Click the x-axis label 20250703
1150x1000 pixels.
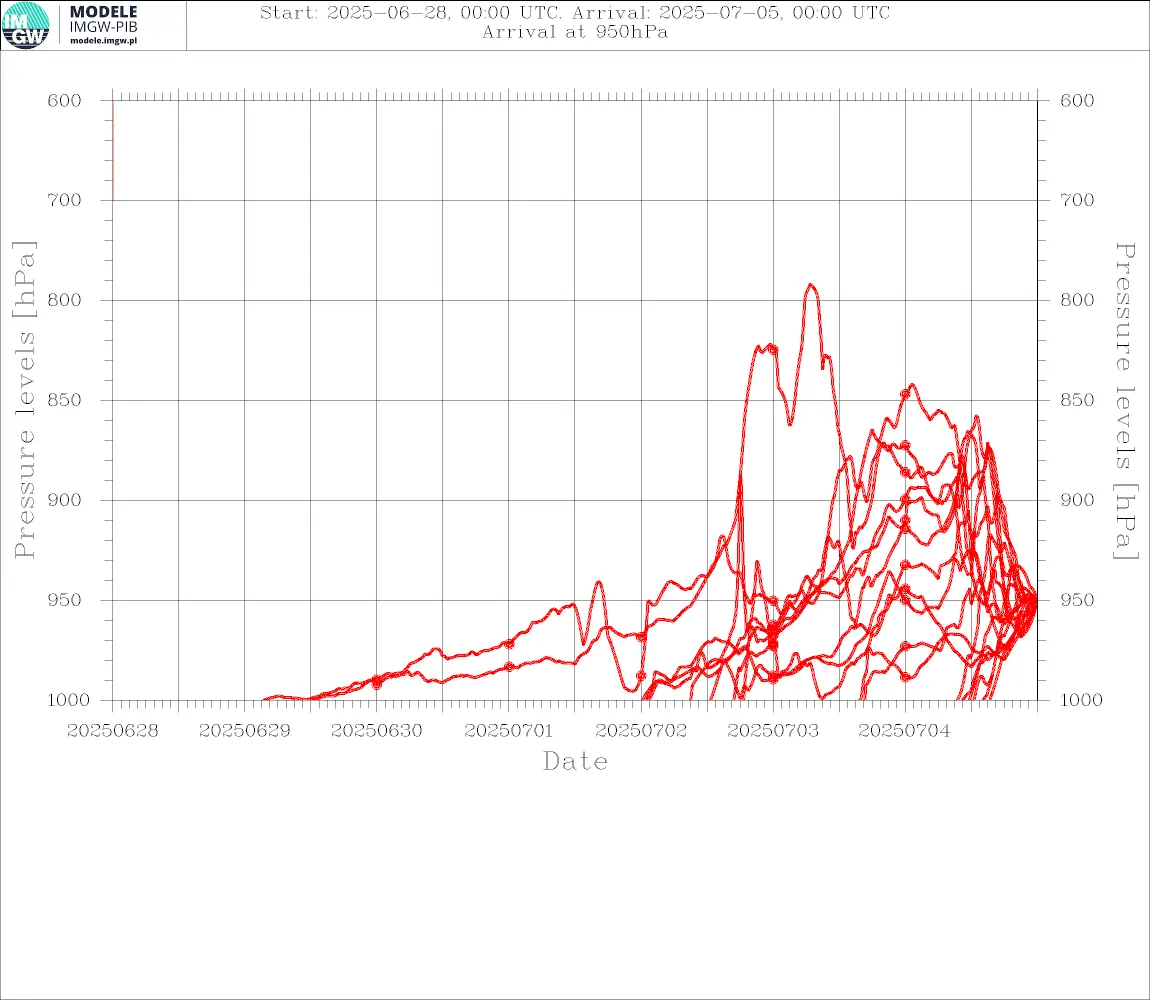[x=773, y=731]
